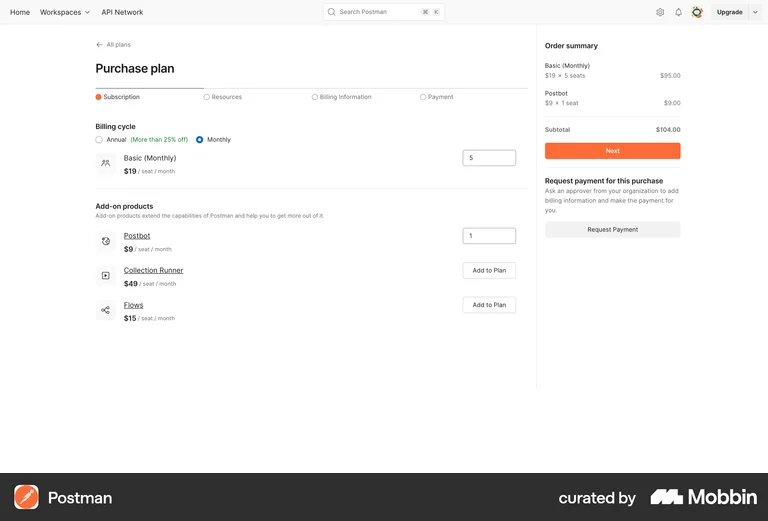The height and width of the screenshot is (521, 768).
Task: Go to the Payment step
Action: tap(437, 97)
